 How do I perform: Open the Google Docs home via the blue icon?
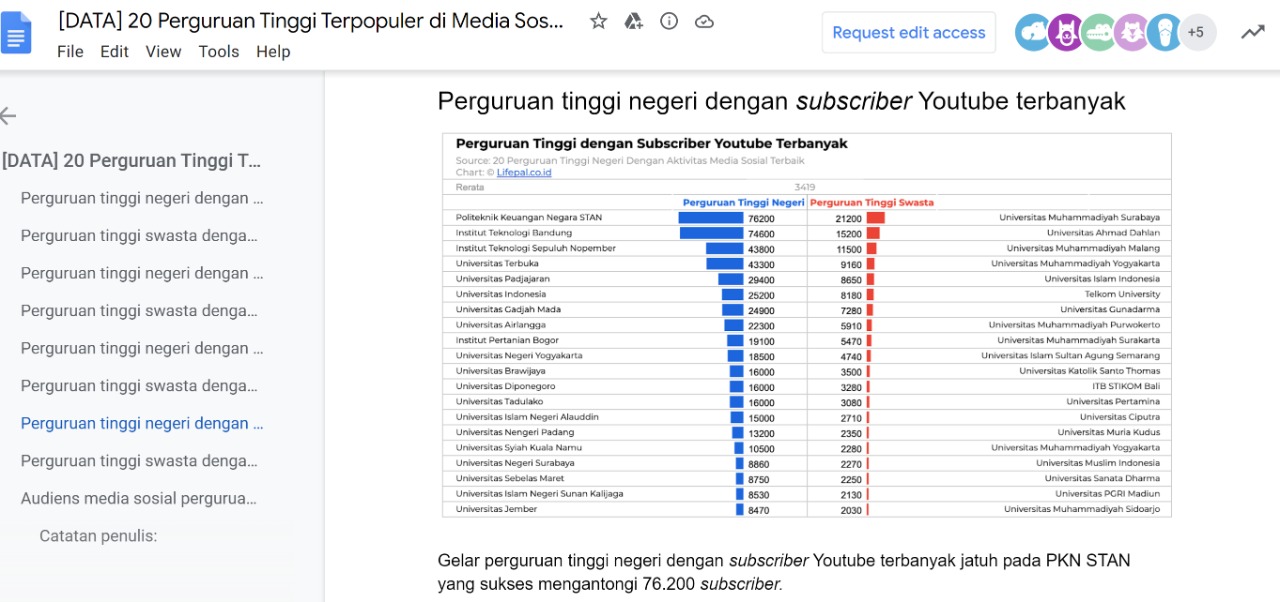pos(16,32)
